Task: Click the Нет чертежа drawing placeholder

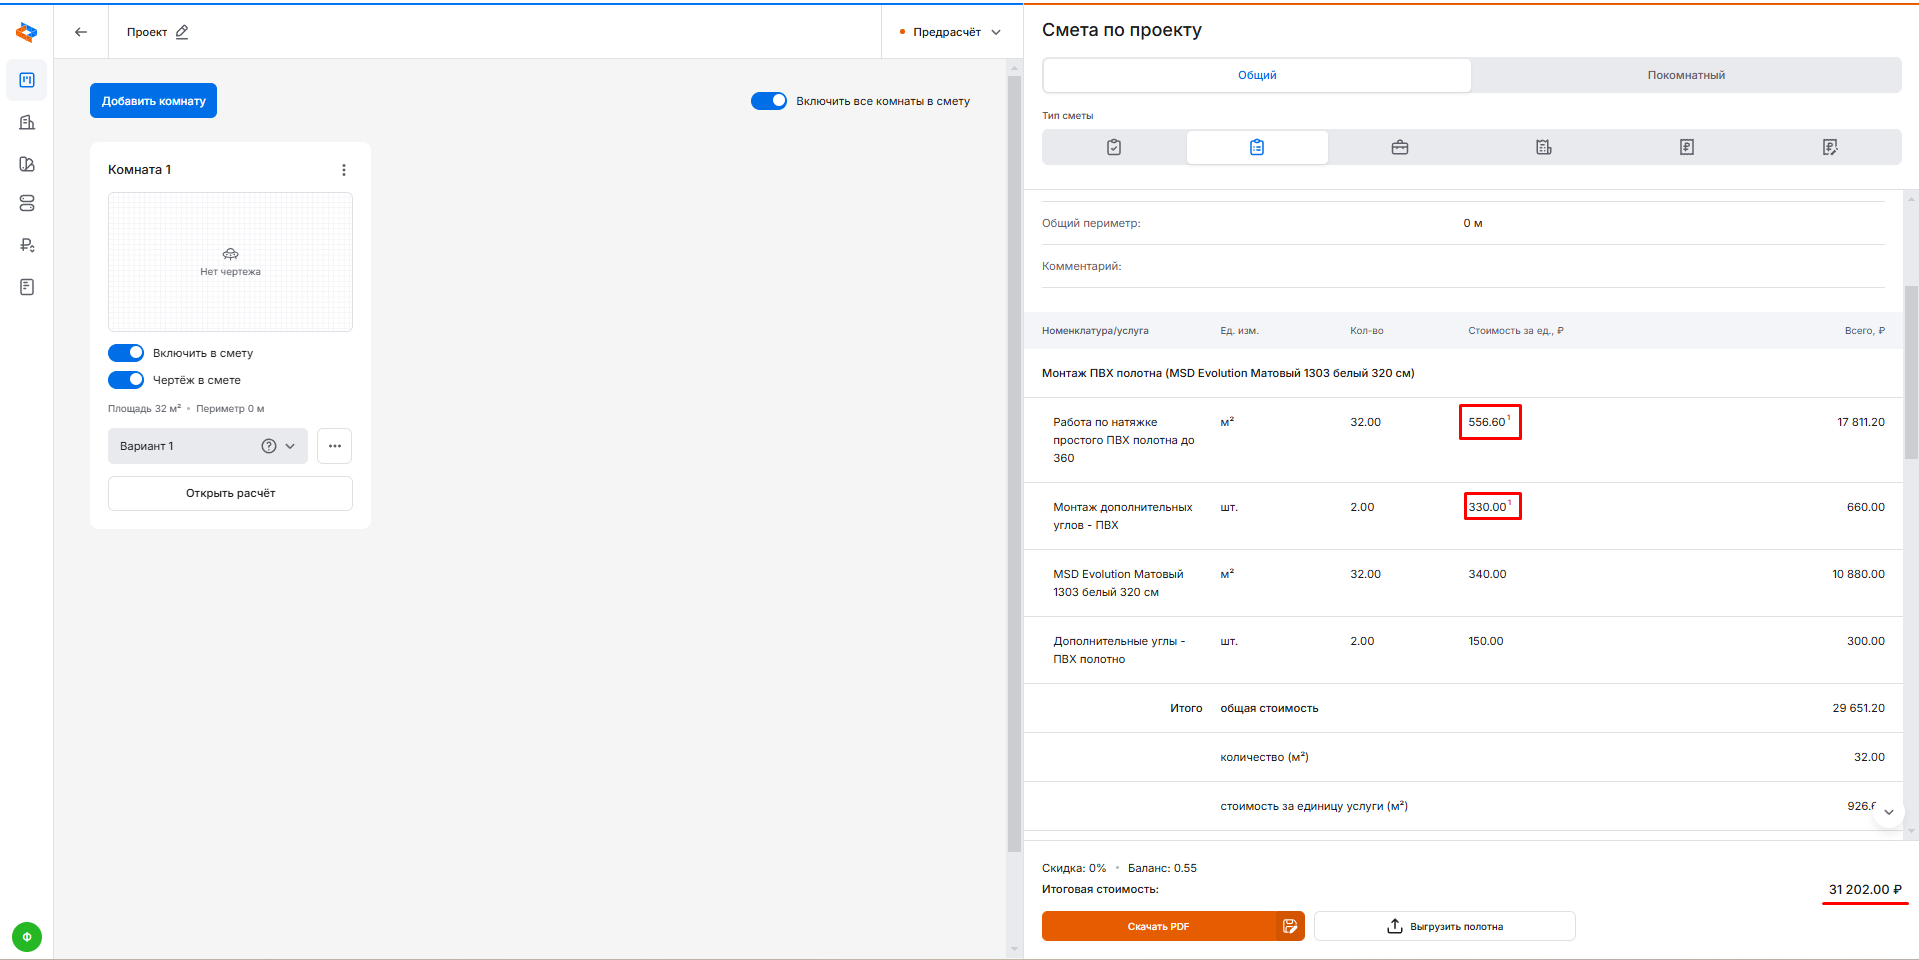Action: pos(230,262)
